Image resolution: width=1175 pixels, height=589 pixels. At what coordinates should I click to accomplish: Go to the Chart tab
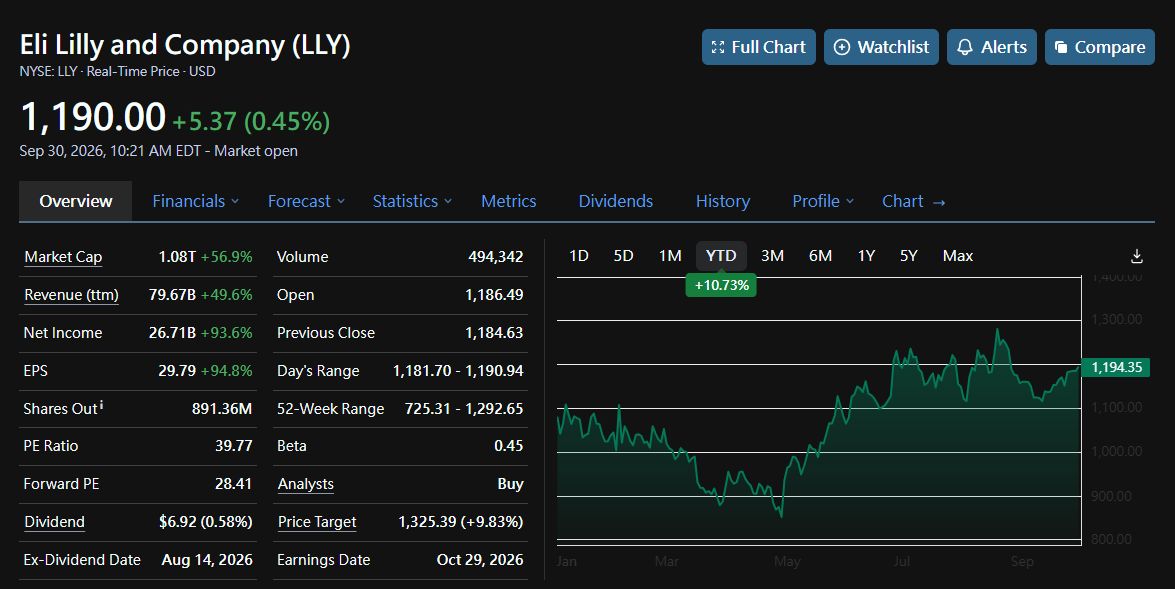913,202
